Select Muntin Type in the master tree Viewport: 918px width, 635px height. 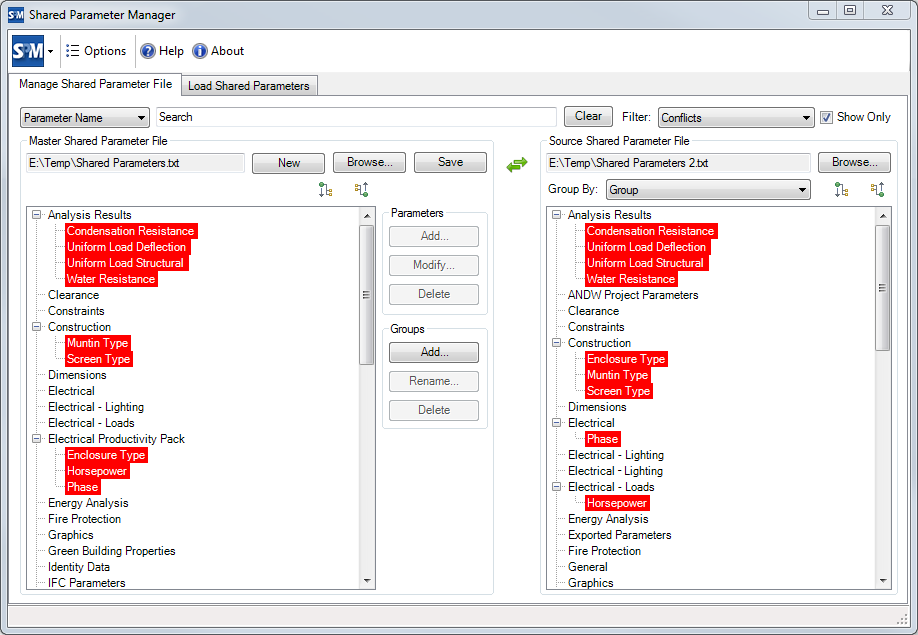(x=98, y=343)
